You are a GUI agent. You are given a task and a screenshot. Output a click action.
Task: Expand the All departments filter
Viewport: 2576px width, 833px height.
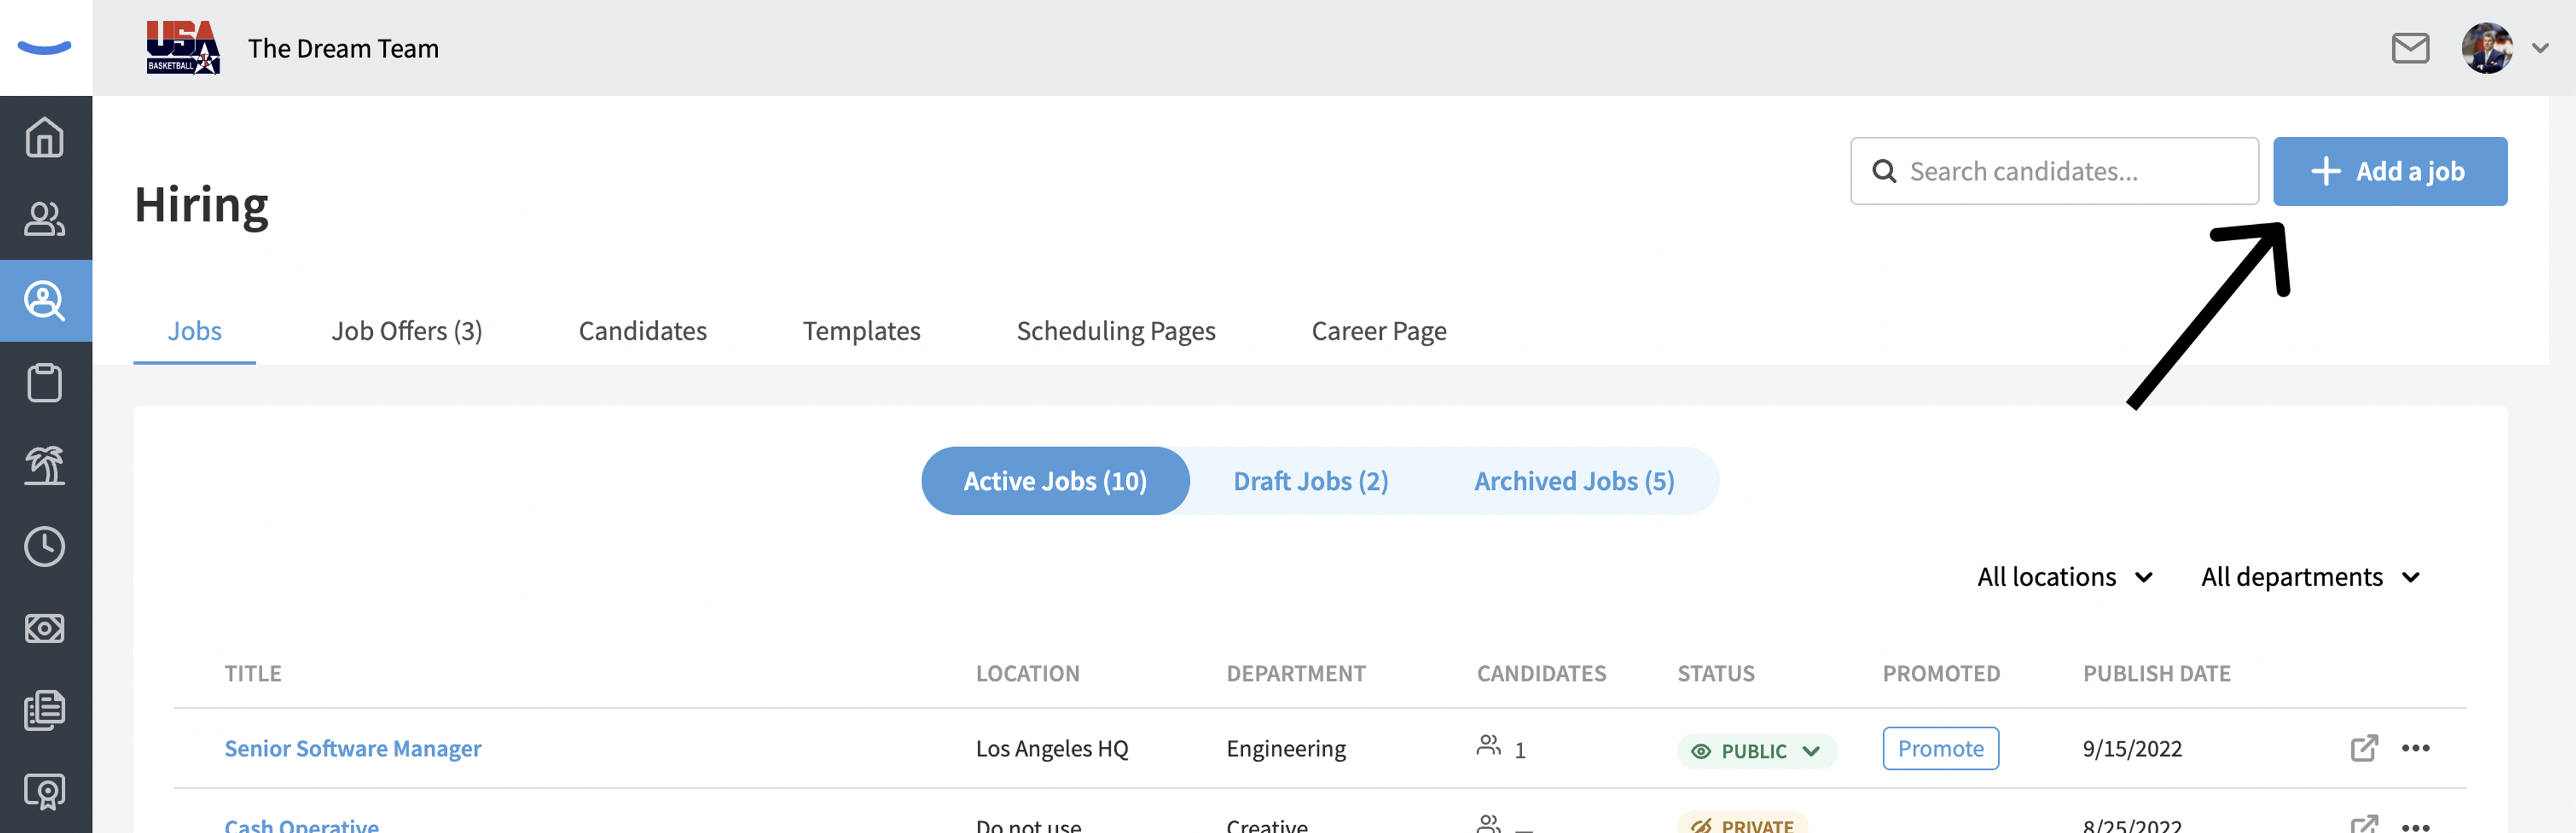coord(2310,577)
